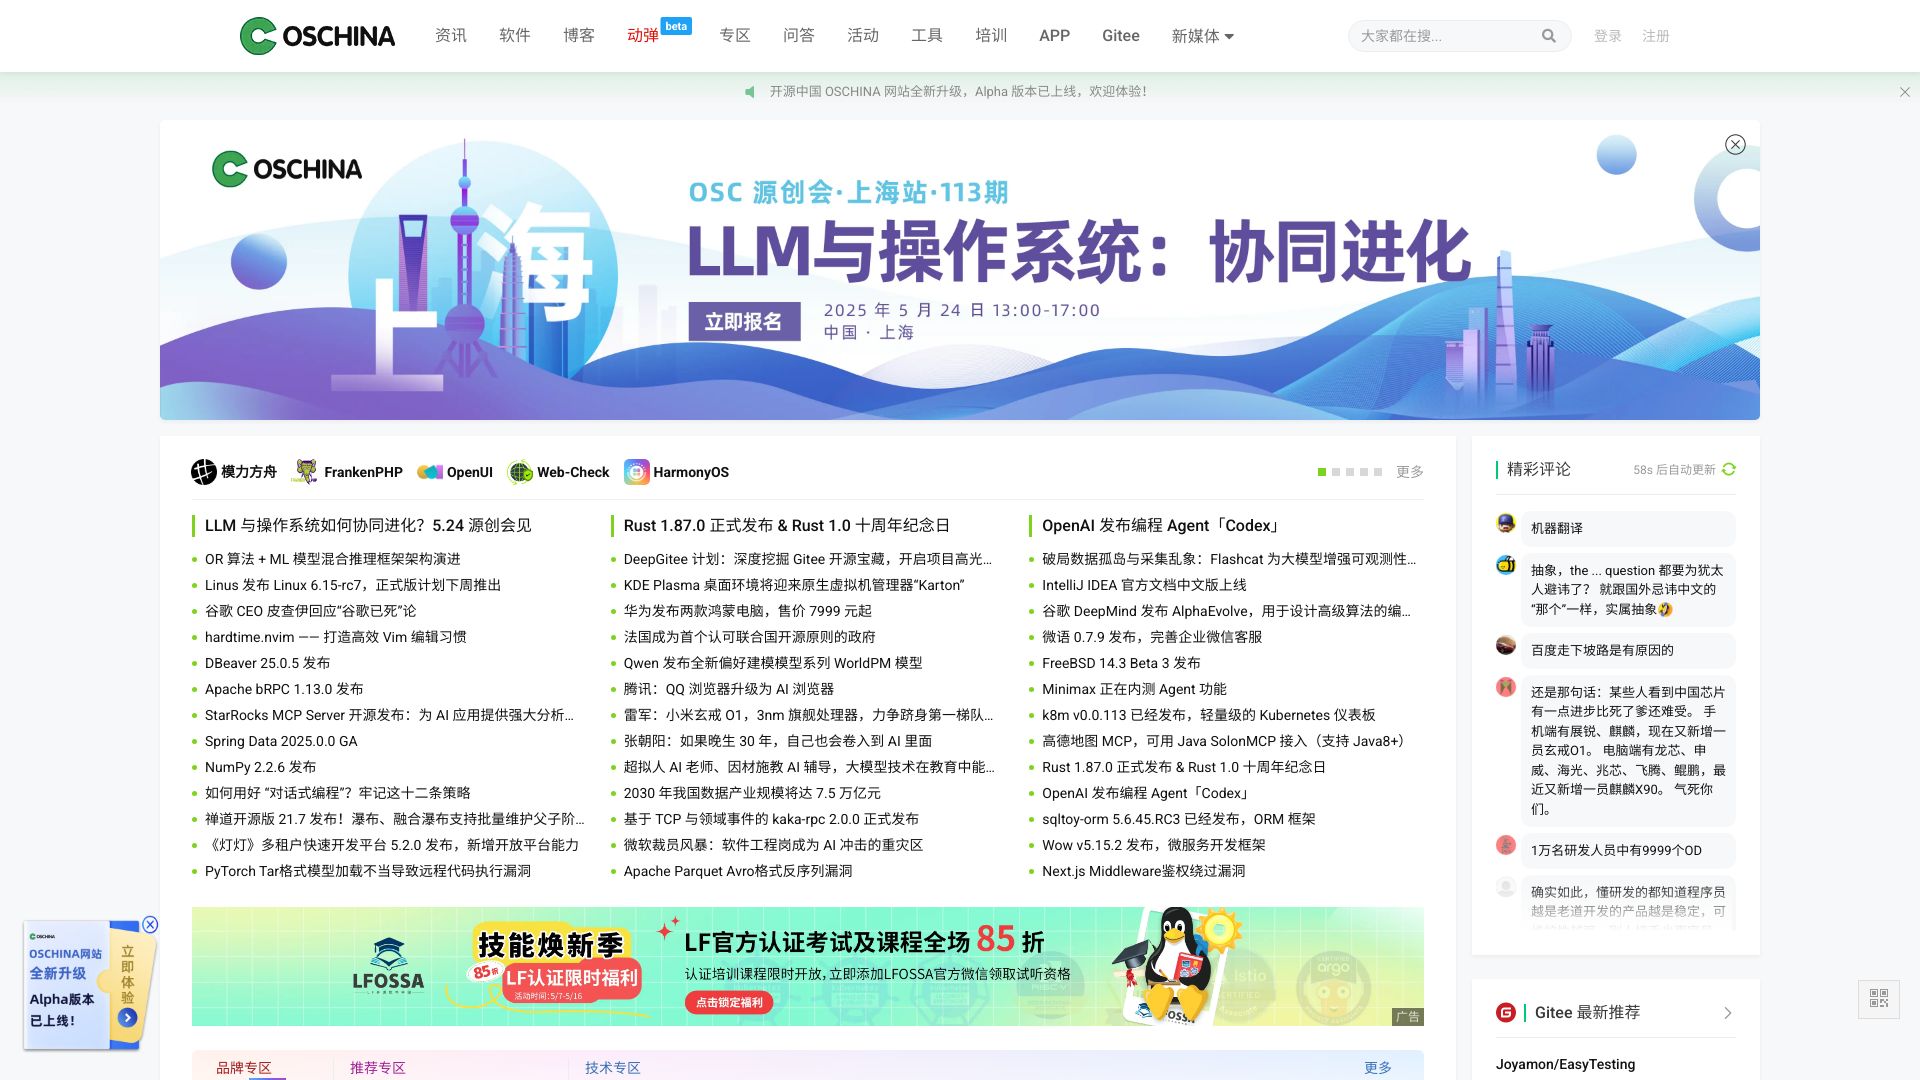
Task: Open the 动弹 beta nav item
Action: [643, 36]
